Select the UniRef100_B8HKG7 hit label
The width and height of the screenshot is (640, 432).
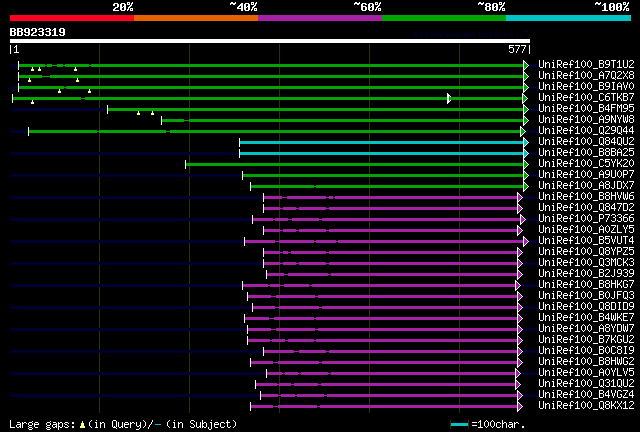586,285
